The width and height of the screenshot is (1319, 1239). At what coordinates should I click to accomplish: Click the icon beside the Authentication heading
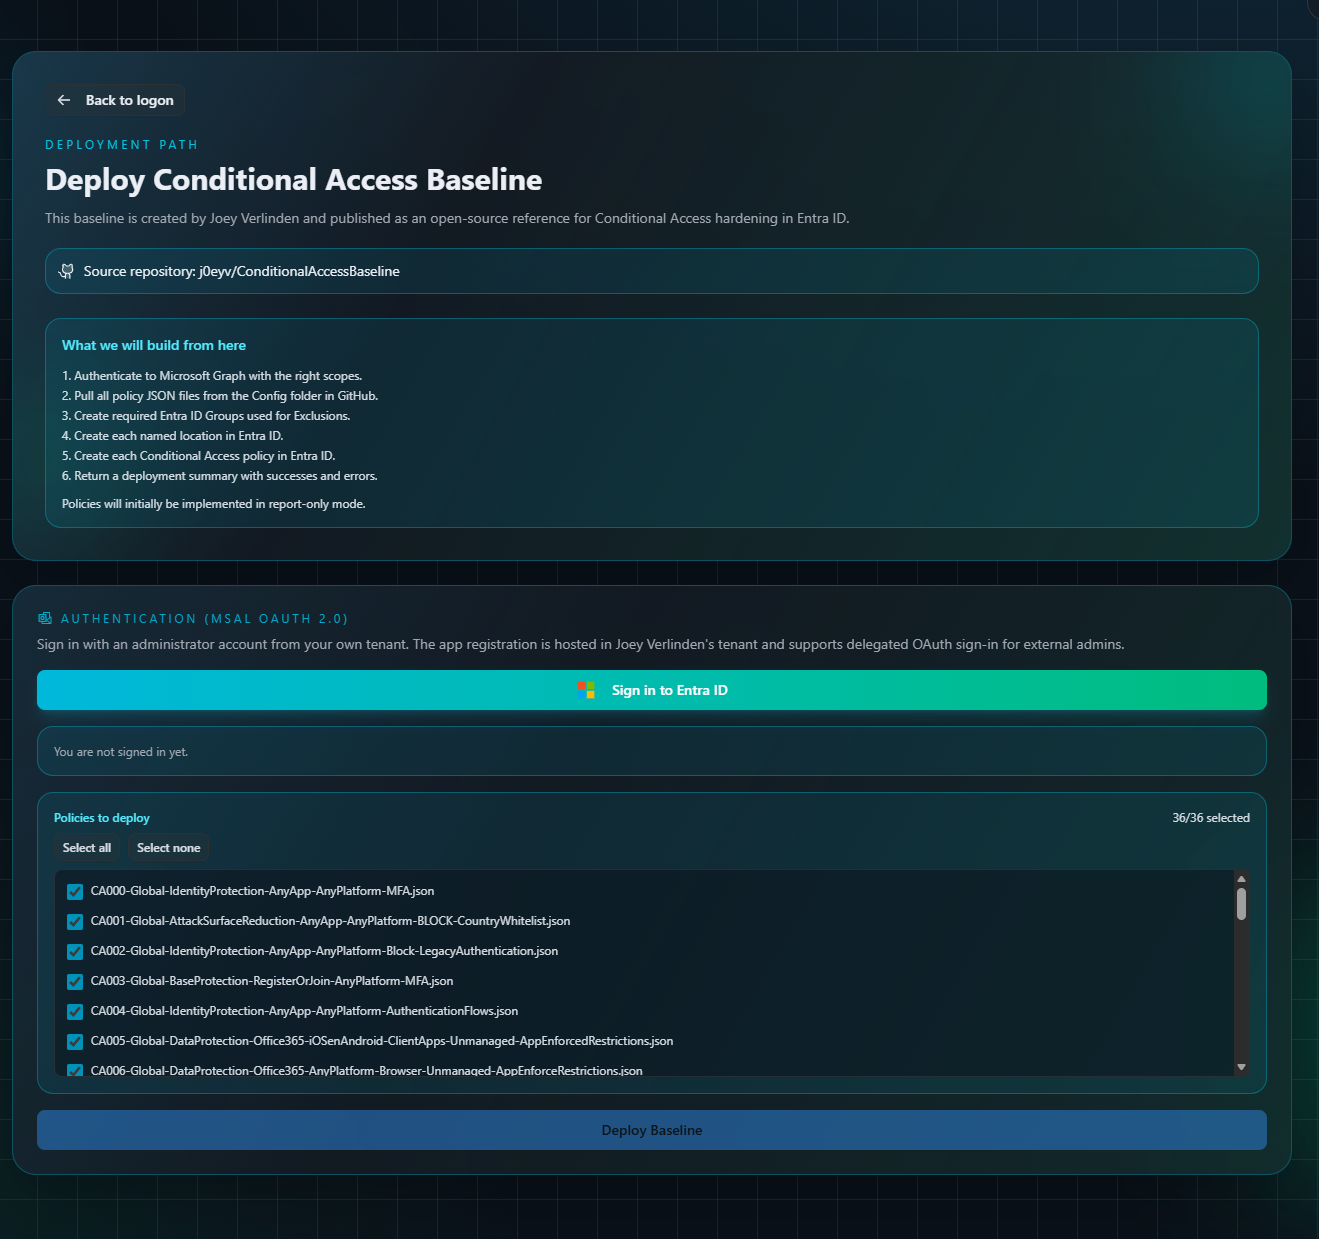[44, 618]
